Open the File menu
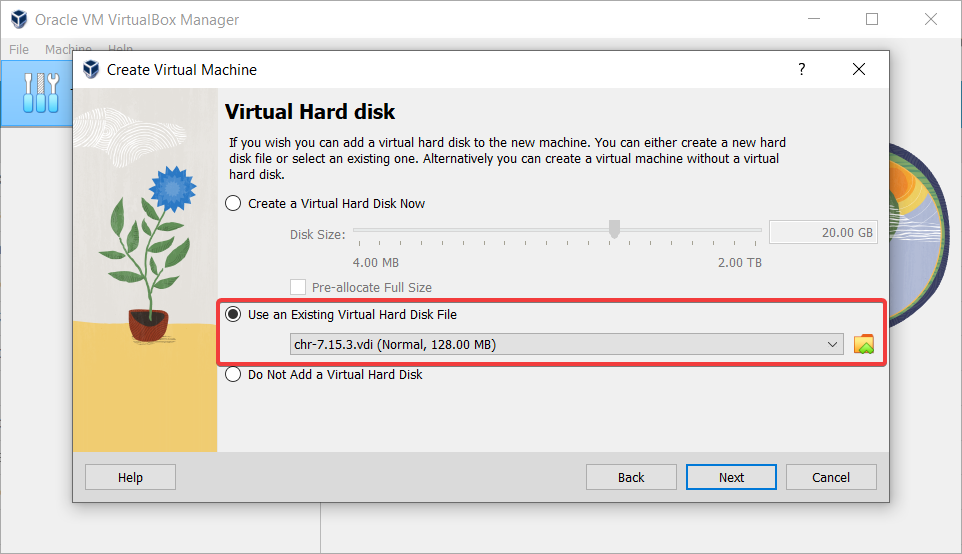Viewport: 962px width, 554px height. tap(19, 49)
